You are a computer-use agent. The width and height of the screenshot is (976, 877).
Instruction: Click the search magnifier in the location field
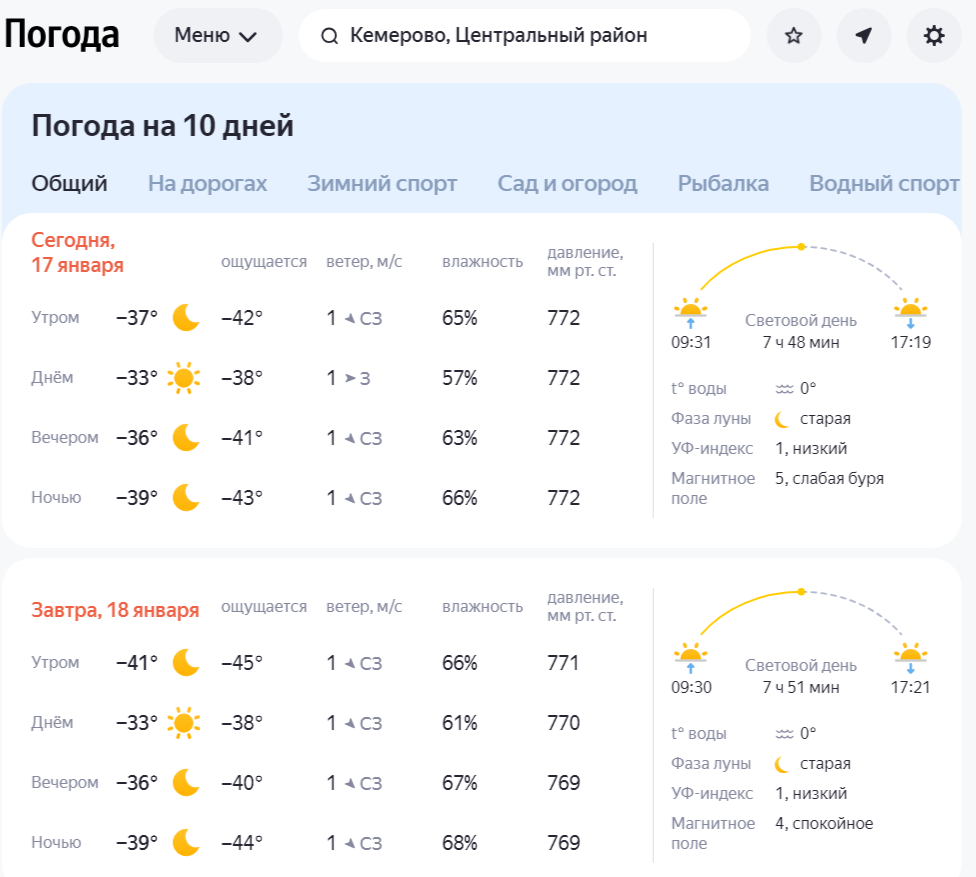click(x=330, y=35)
